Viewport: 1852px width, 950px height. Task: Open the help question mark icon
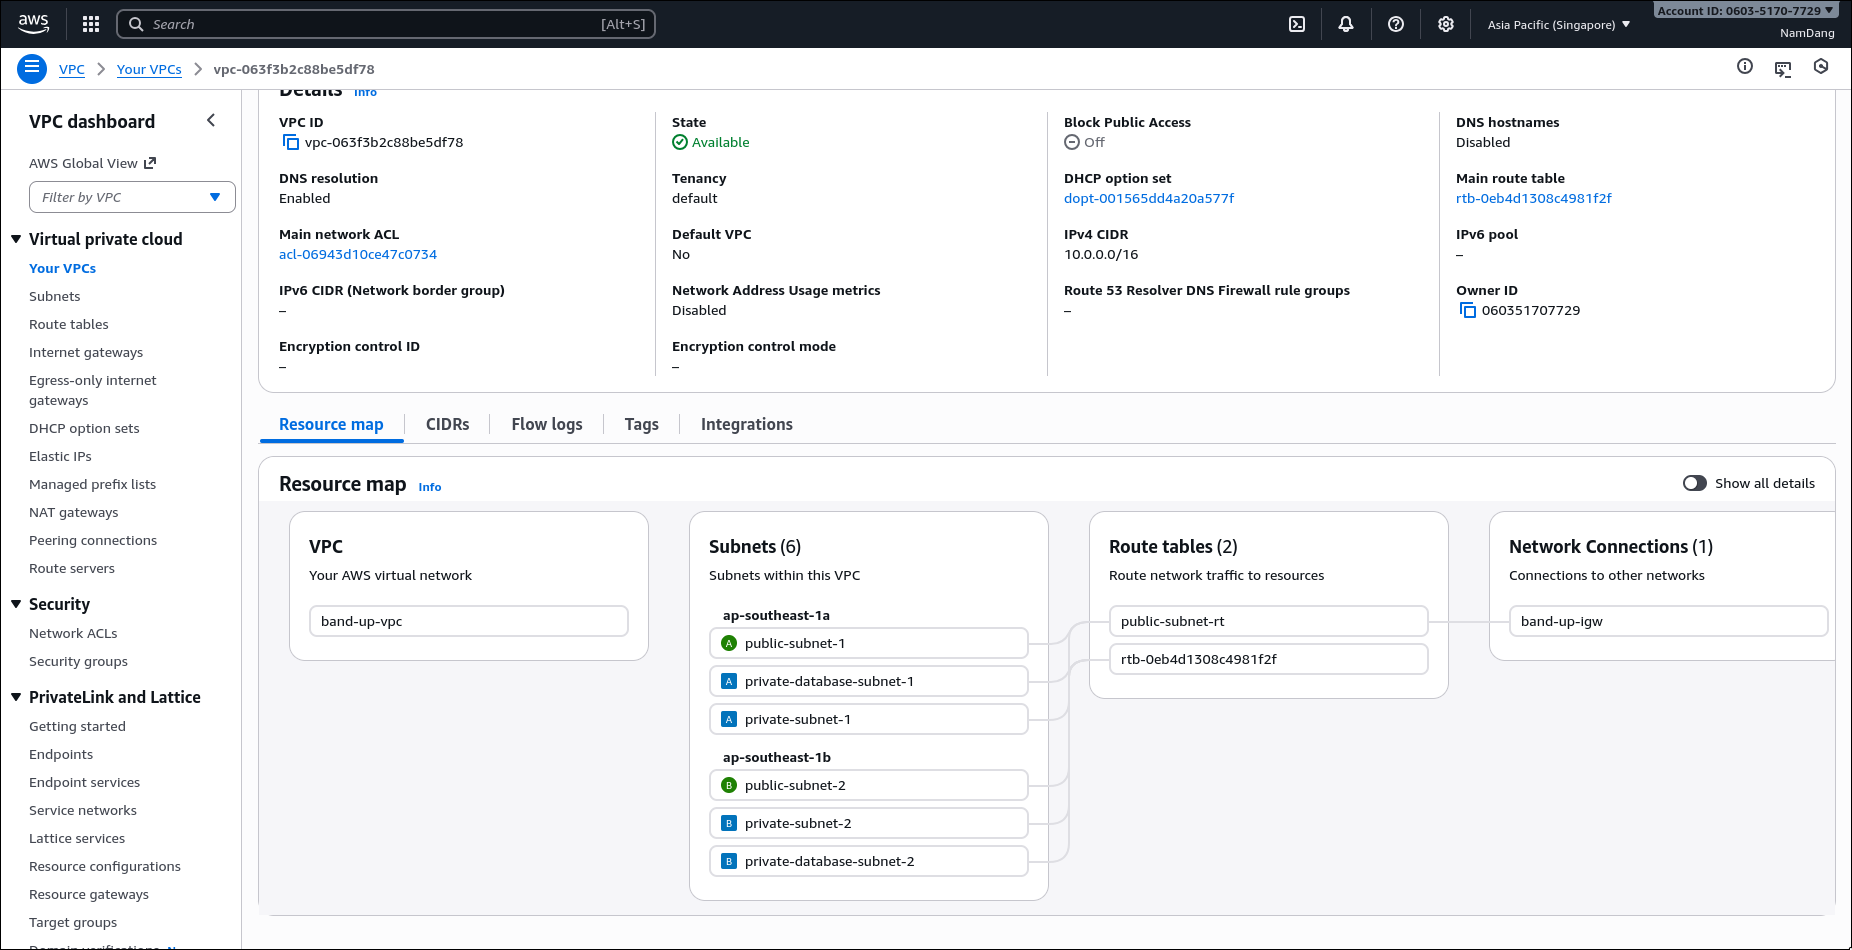click(1396, 24)
